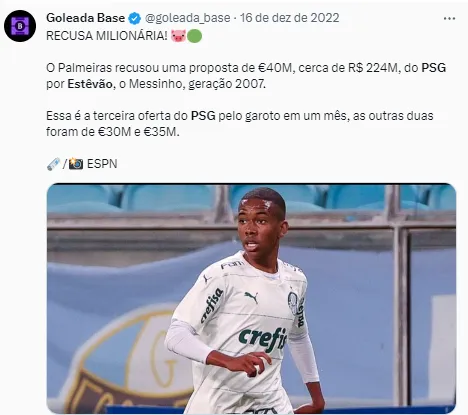Click the Palmeiras crest on the shirt

point(293,302)
